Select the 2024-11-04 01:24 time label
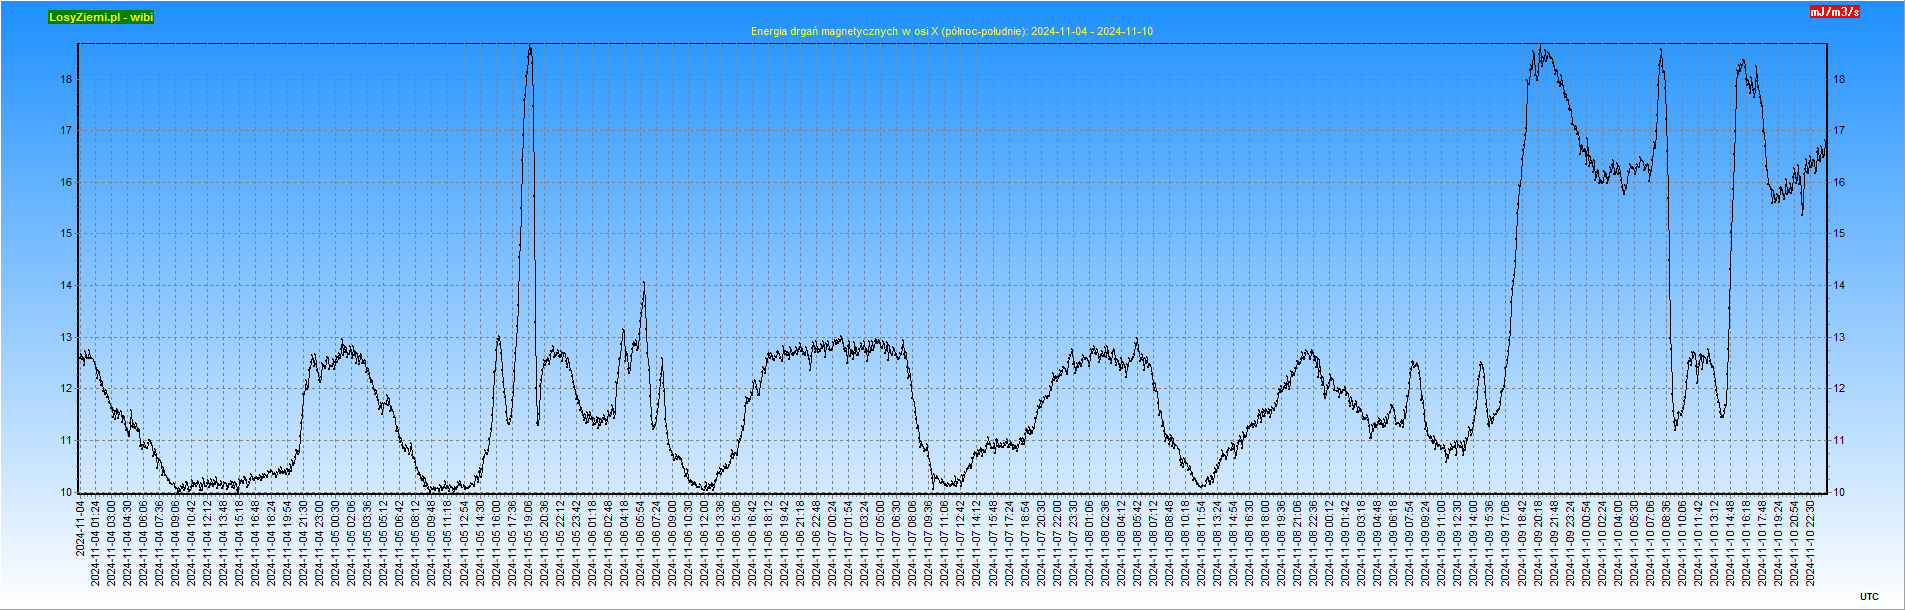This screenshot has width=1905, height=610. tap(96, 543)
